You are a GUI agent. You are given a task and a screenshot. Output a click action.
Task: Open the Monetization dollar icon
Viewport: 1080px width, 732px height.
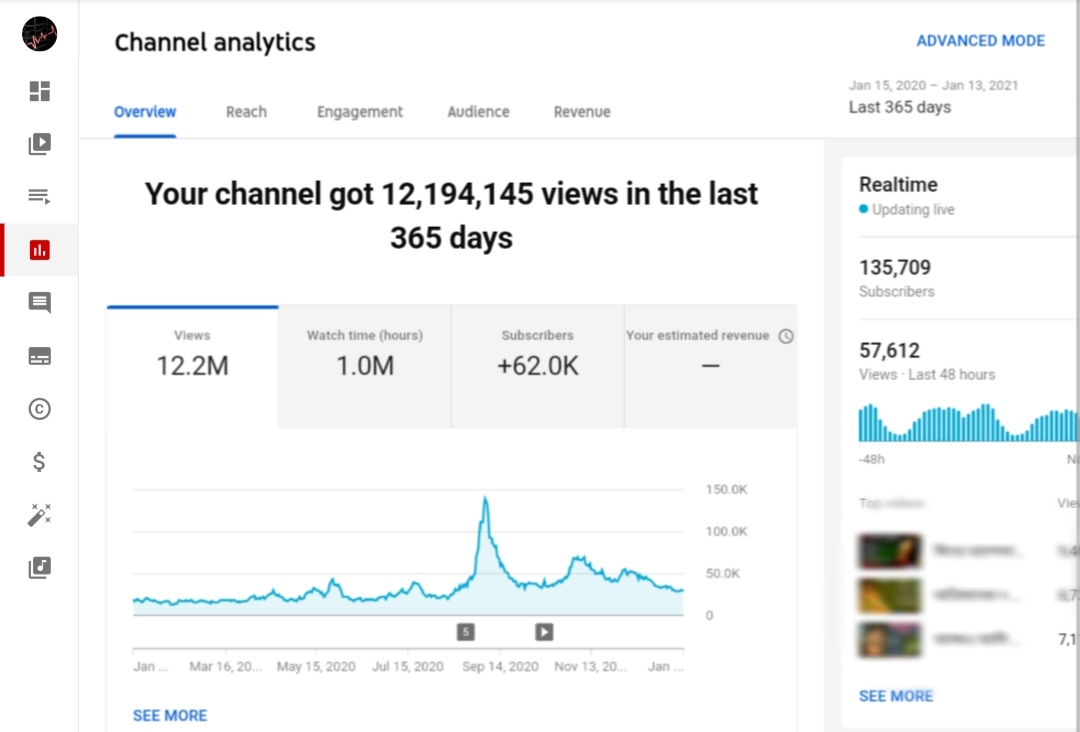coord(39,461)
